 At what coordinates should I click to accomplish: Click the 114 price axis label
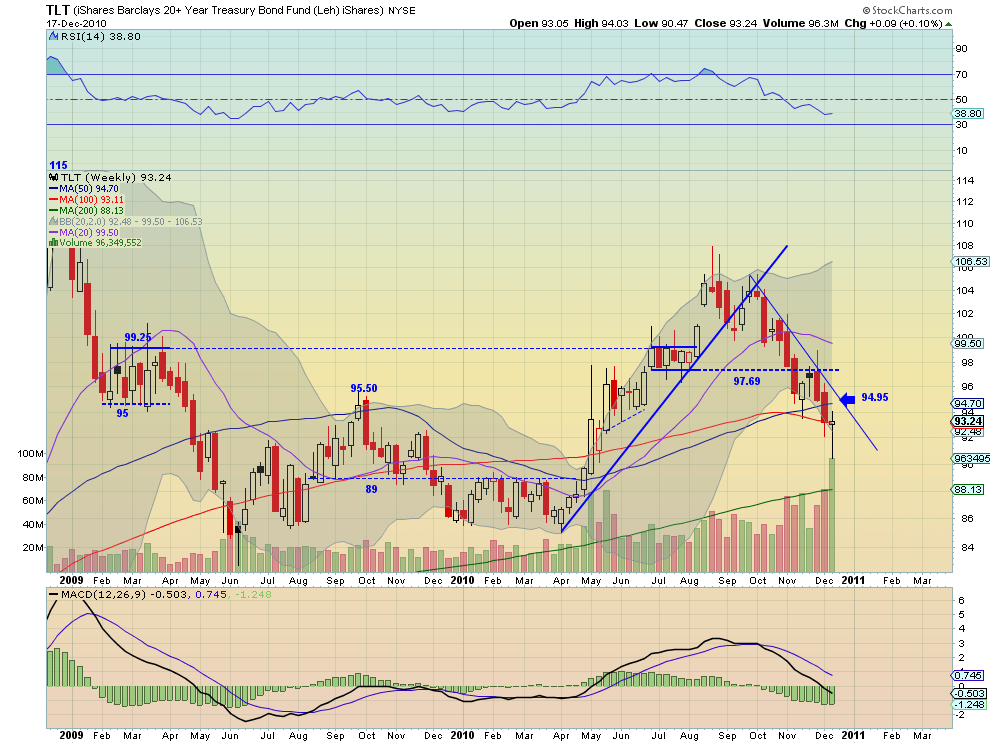[x=964, y=181]
